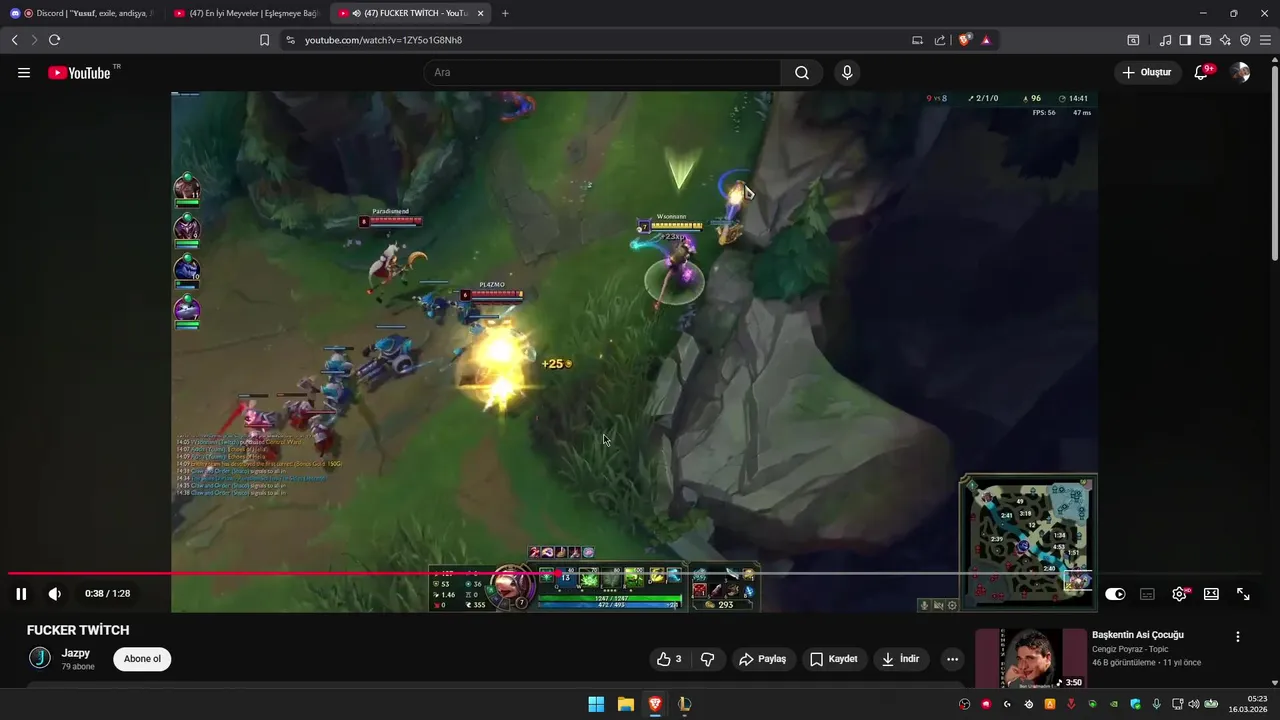Start voice search with the microphone
The height and width of the screenshot is (720, 1280).
[x=847, y=72]
